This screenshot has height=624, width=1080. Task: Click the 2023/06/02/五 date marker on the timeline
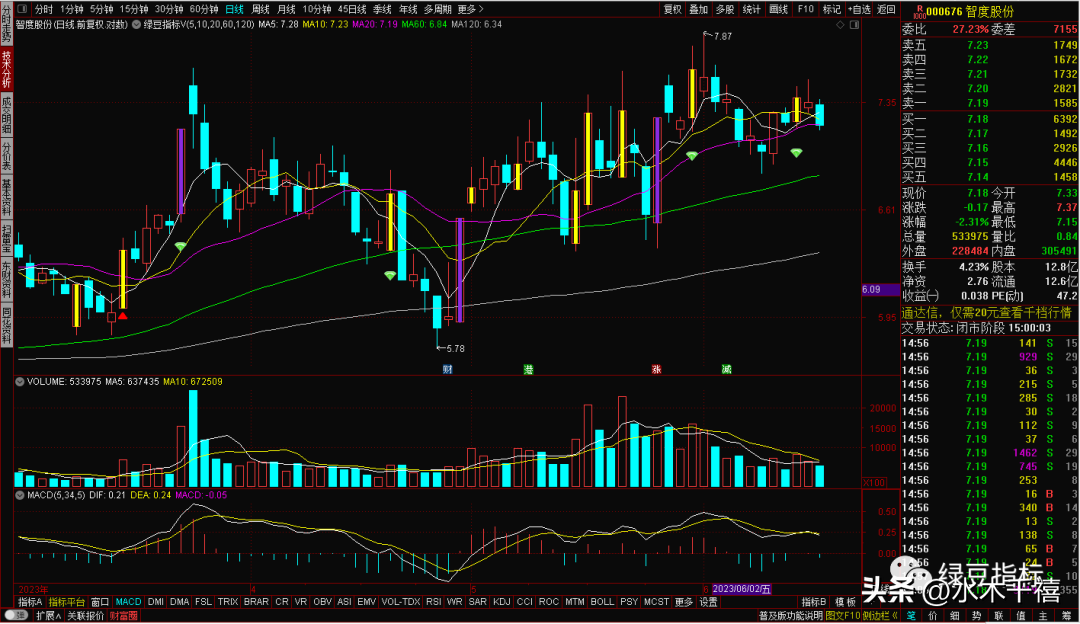click(x=742, y=590)
